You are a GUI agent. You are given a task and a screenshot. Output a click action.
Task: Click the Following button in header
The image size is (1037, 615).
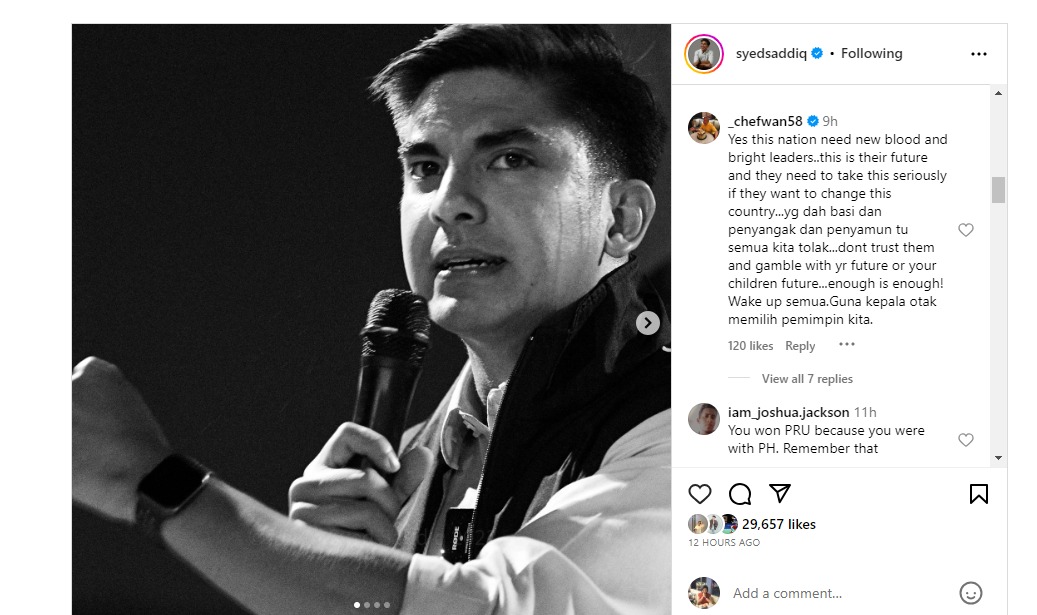(x=871, y=54)
